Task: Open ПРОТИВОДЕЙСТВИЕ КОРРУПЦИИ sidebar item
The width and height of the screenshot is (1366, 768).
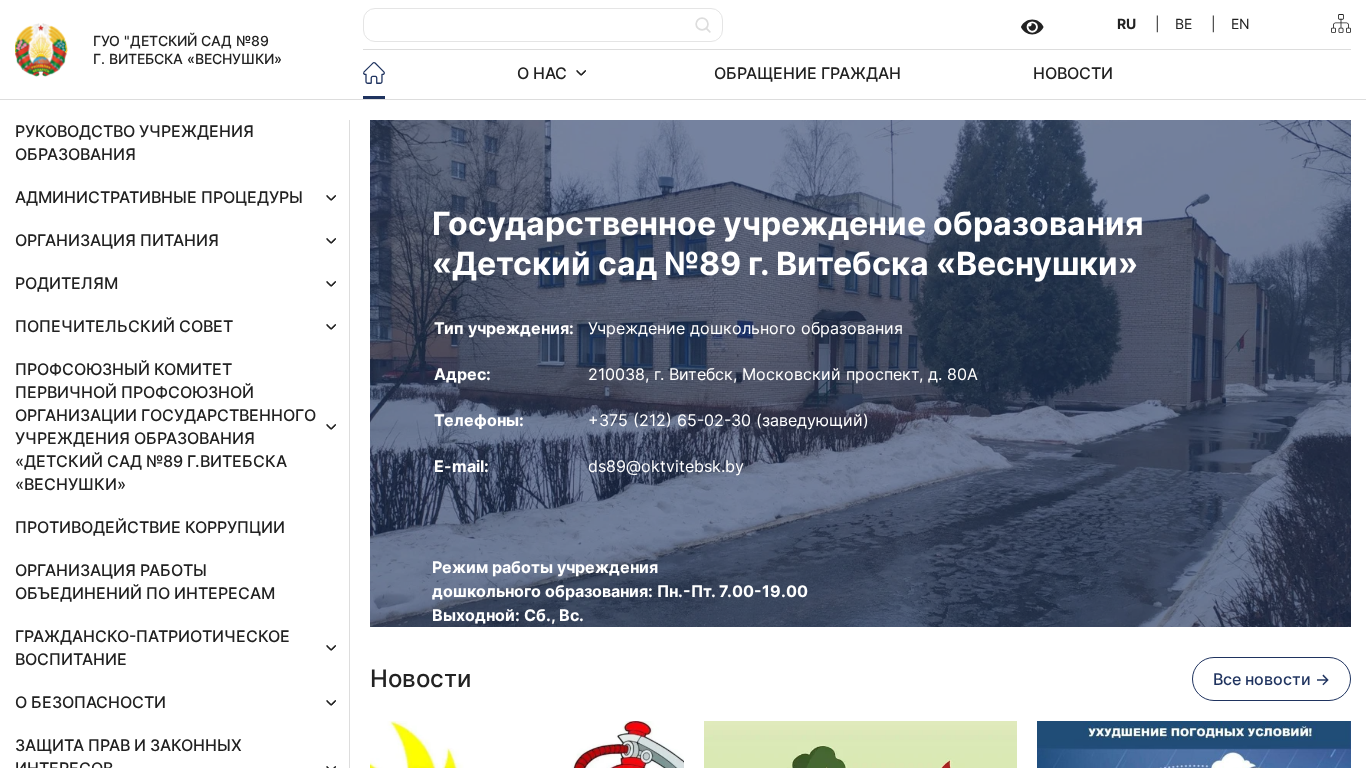Action: coord(150,528)
